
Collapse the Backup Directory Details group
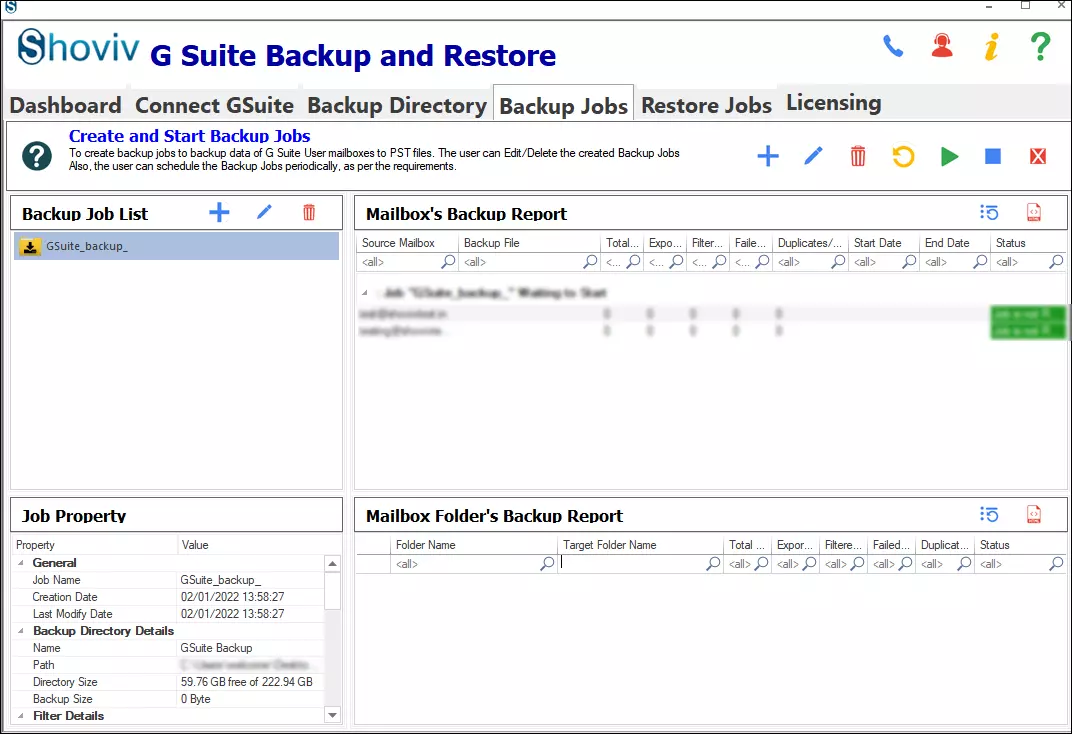click(x=21, y=630)
